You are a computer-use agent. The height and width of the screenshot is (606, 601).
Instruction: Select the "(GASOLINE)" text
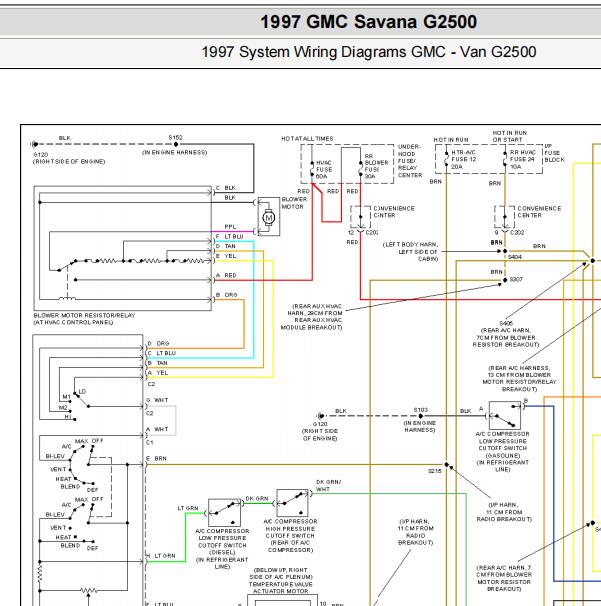tap(502, 455)
